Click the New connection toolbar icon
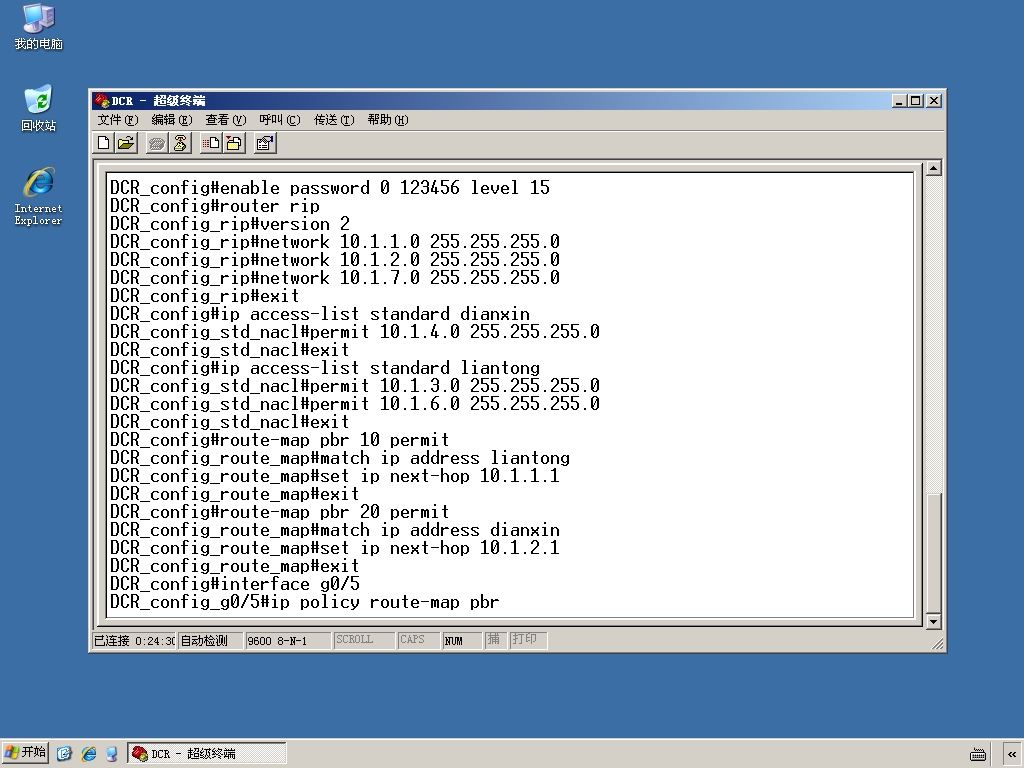This screenshot has width=1024, height=768. click(x=103, y=143)
